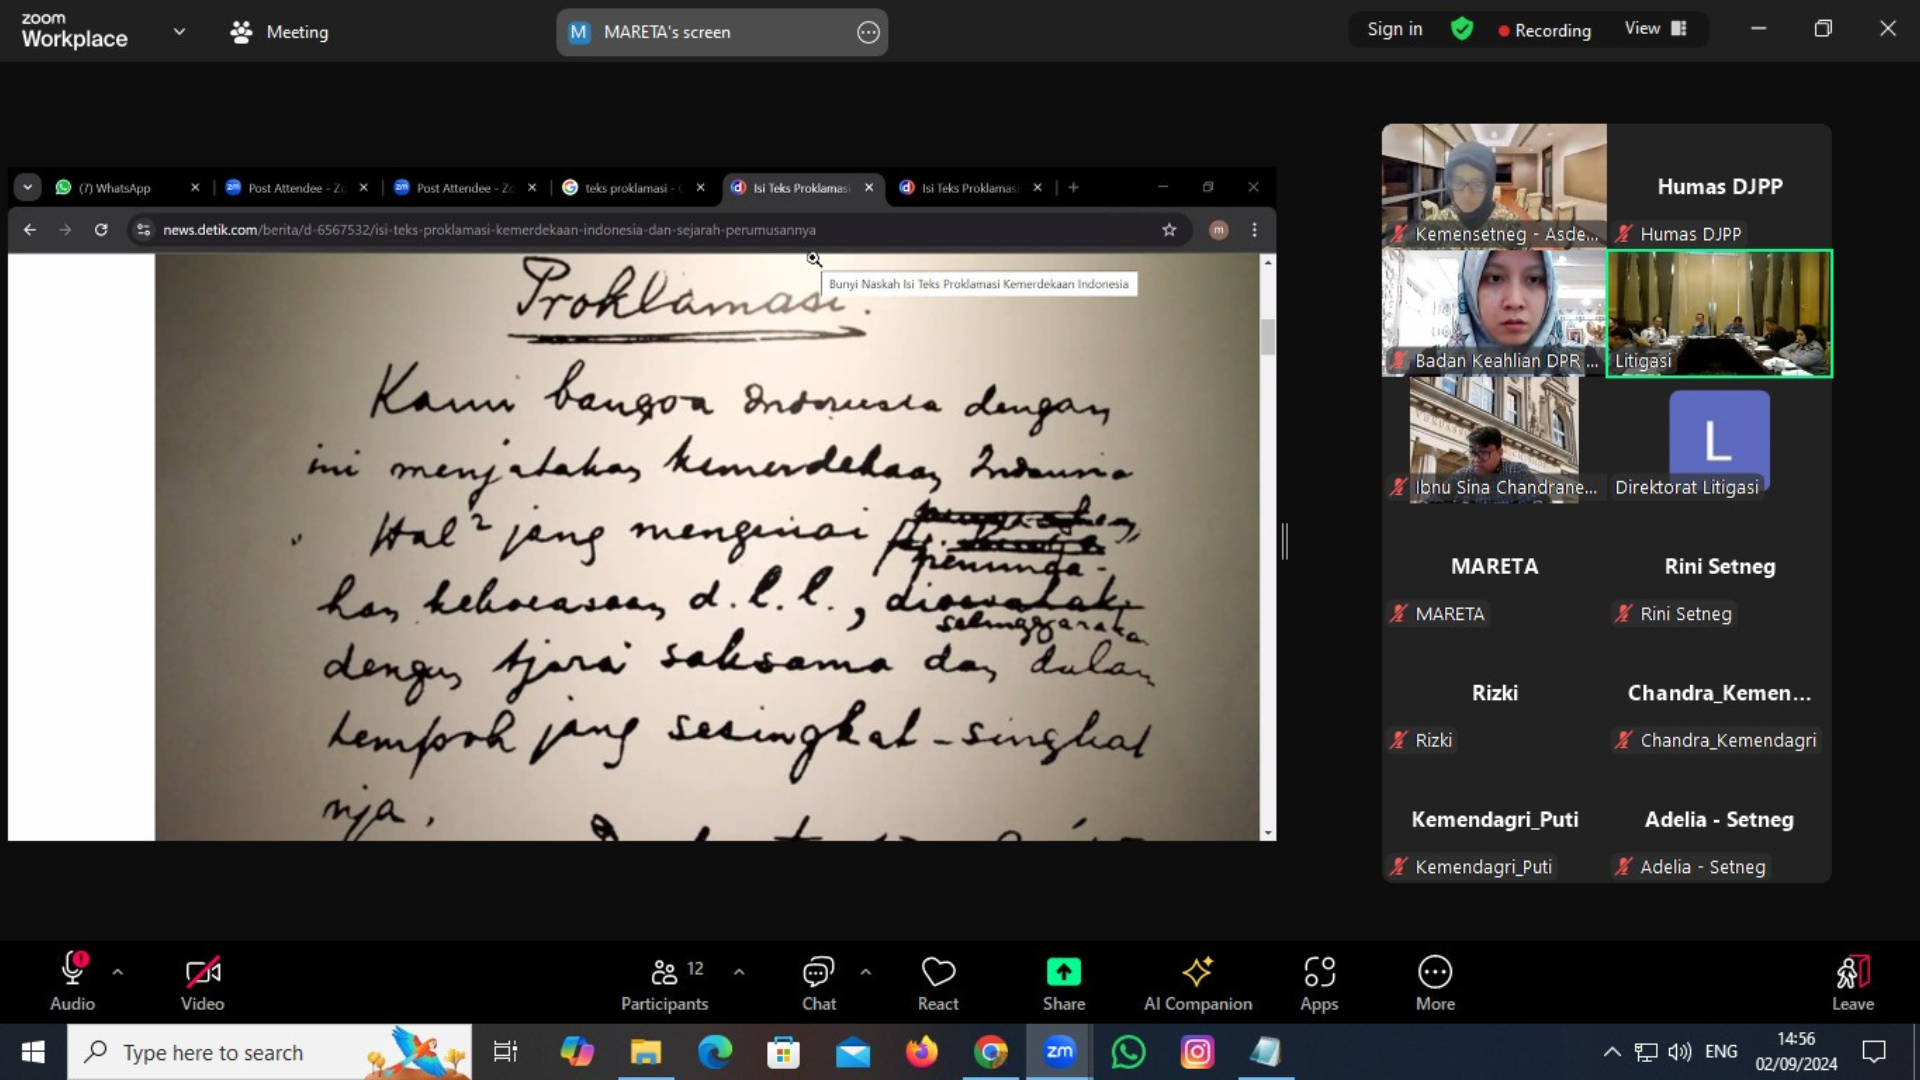
Task: Leave the meeting
Action: (1852, 982)
